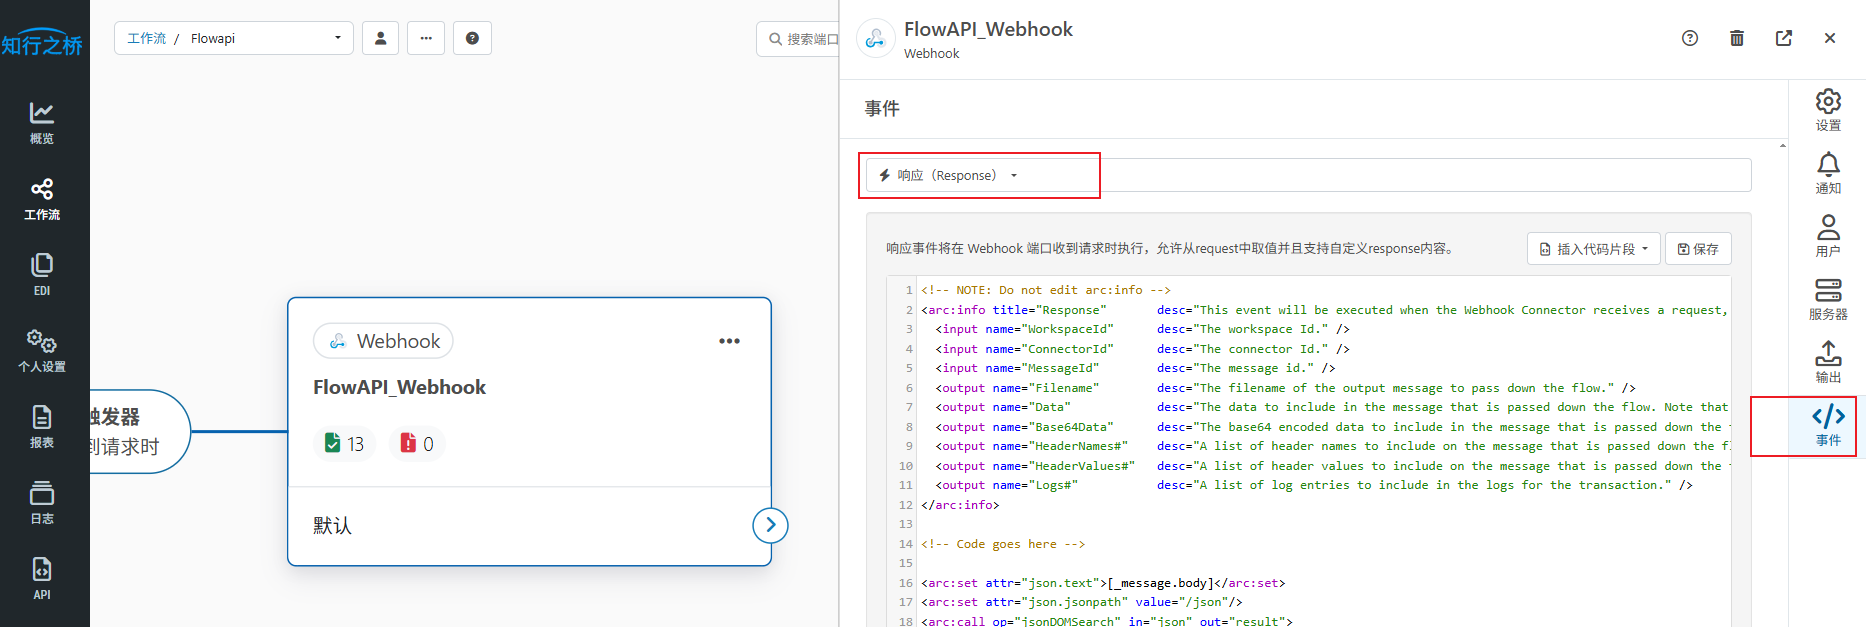1866x627 pixels.
Task: Click the Webhook card output arrow circle
Action: (x=770, y=525)
